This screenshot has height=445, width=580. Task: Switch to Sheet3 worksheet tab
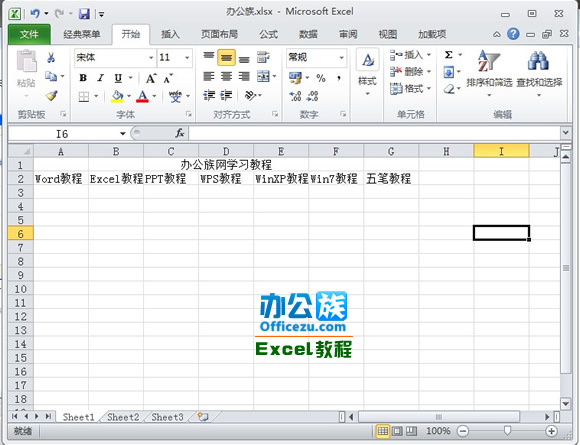pyautogui.click(x=167, y=417)
